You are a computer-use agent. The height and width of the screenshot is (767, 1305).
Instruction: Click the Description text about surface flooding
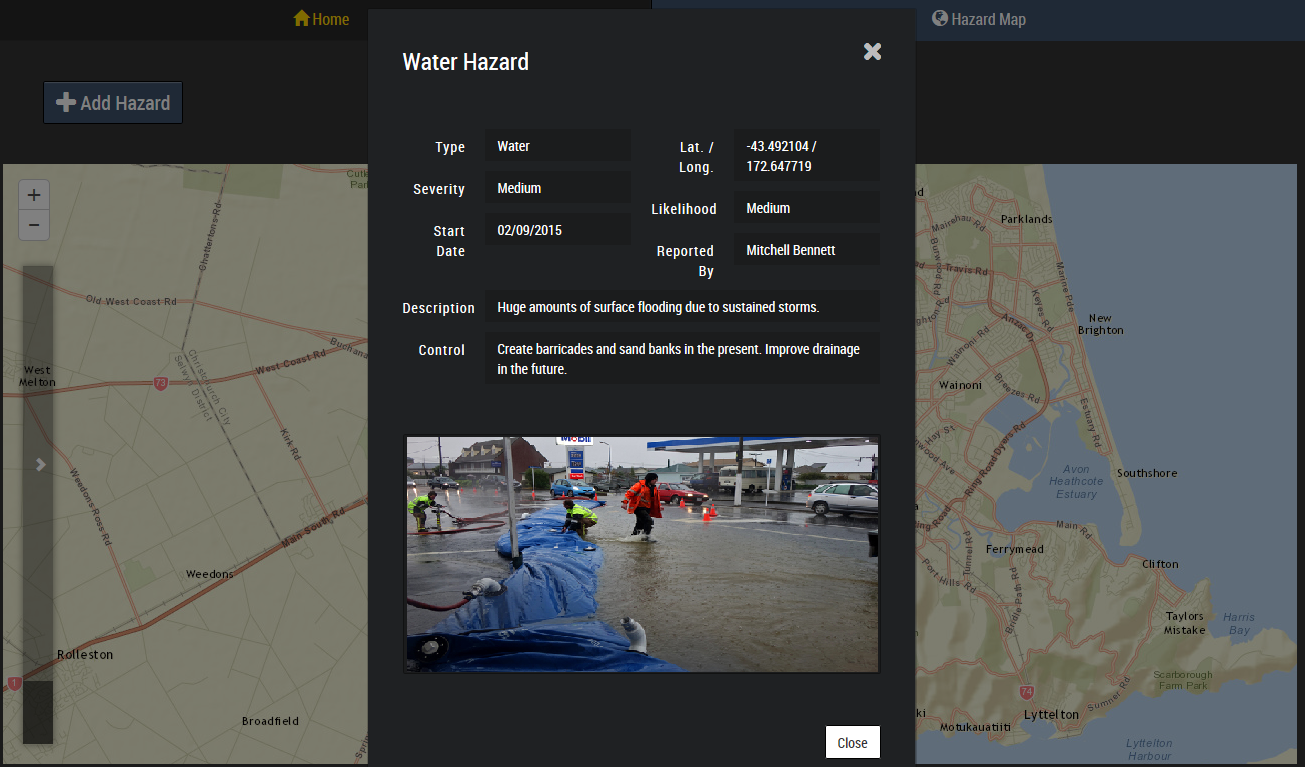(681, 307)
